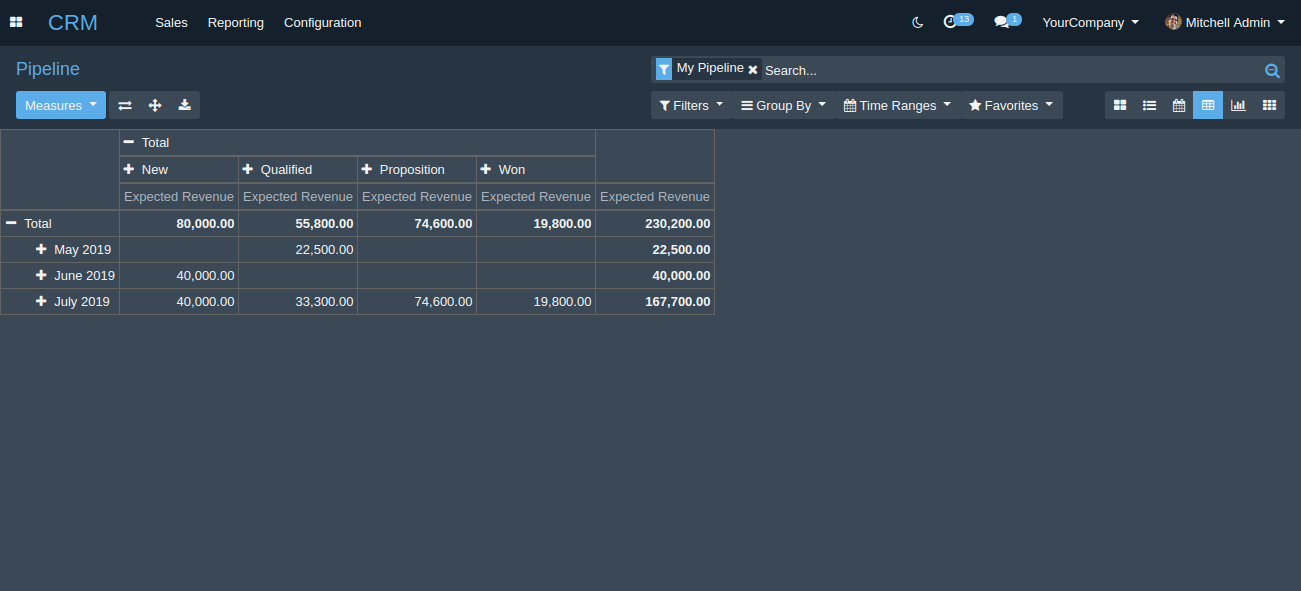The image size is (1301, 591).
Task: Open the Activity view
Action: point(1269,105)
